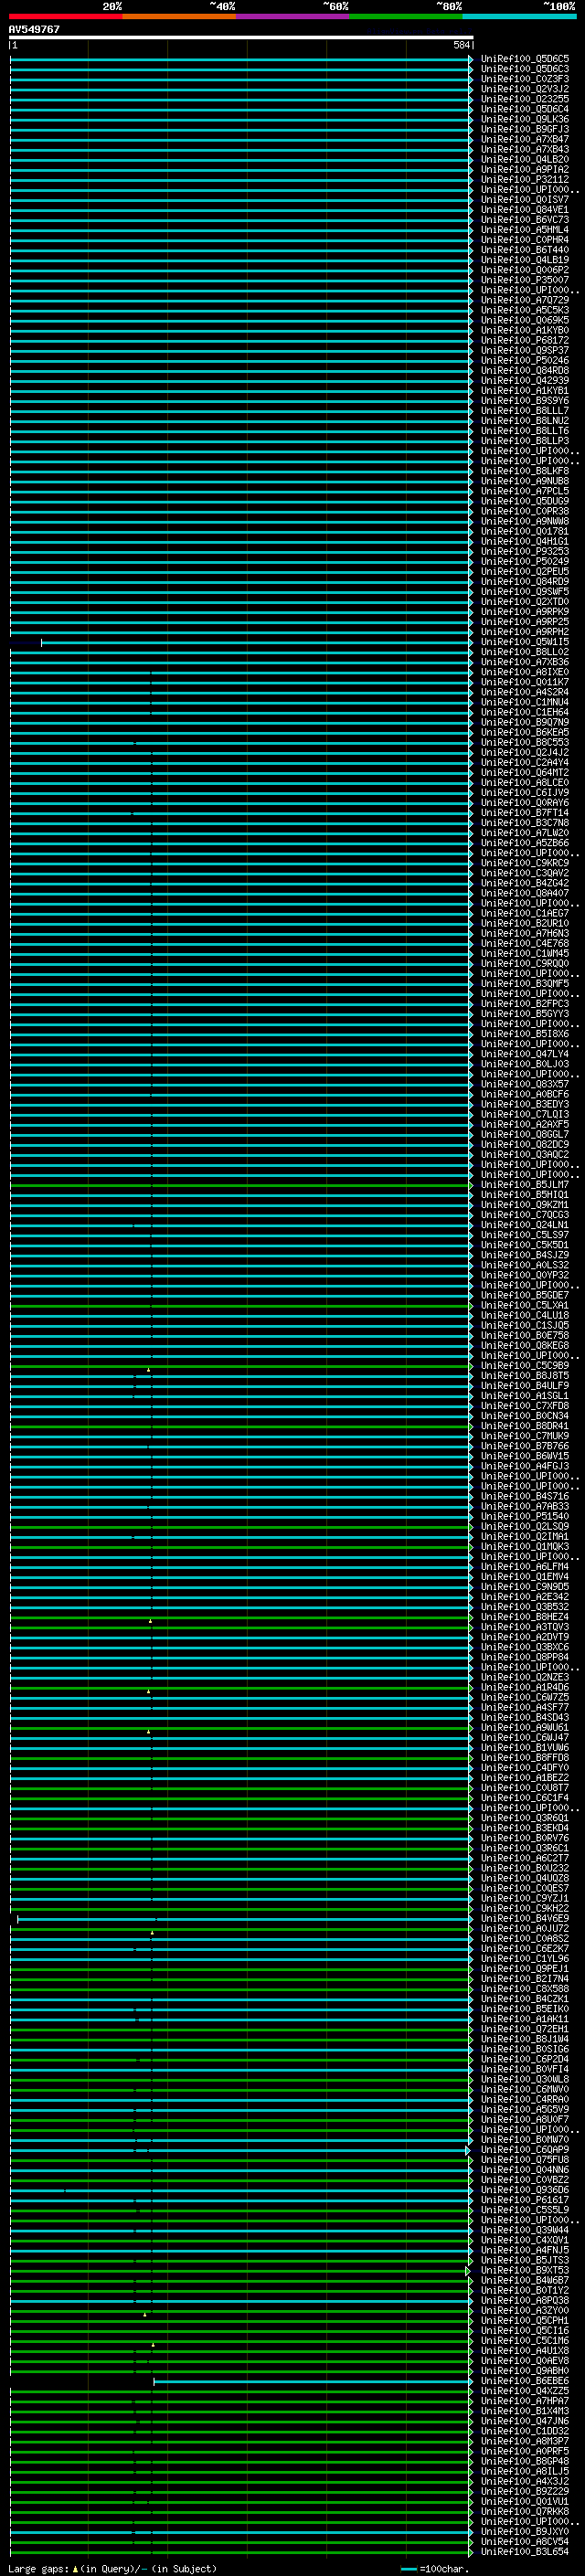The width and height of the screenshot is (585, 2576).
Task: Click the Large gaps legend text
Action: [112, 2569]
